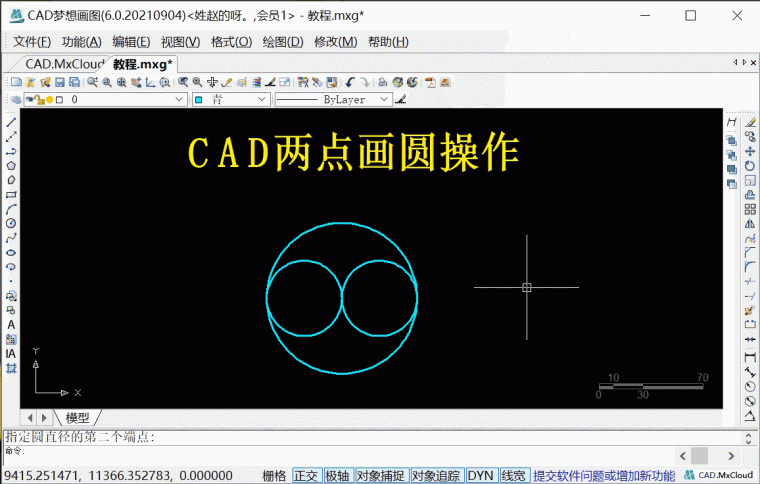
Task: Toggle the 线宽 lineweight display
Action: [514, 476]
